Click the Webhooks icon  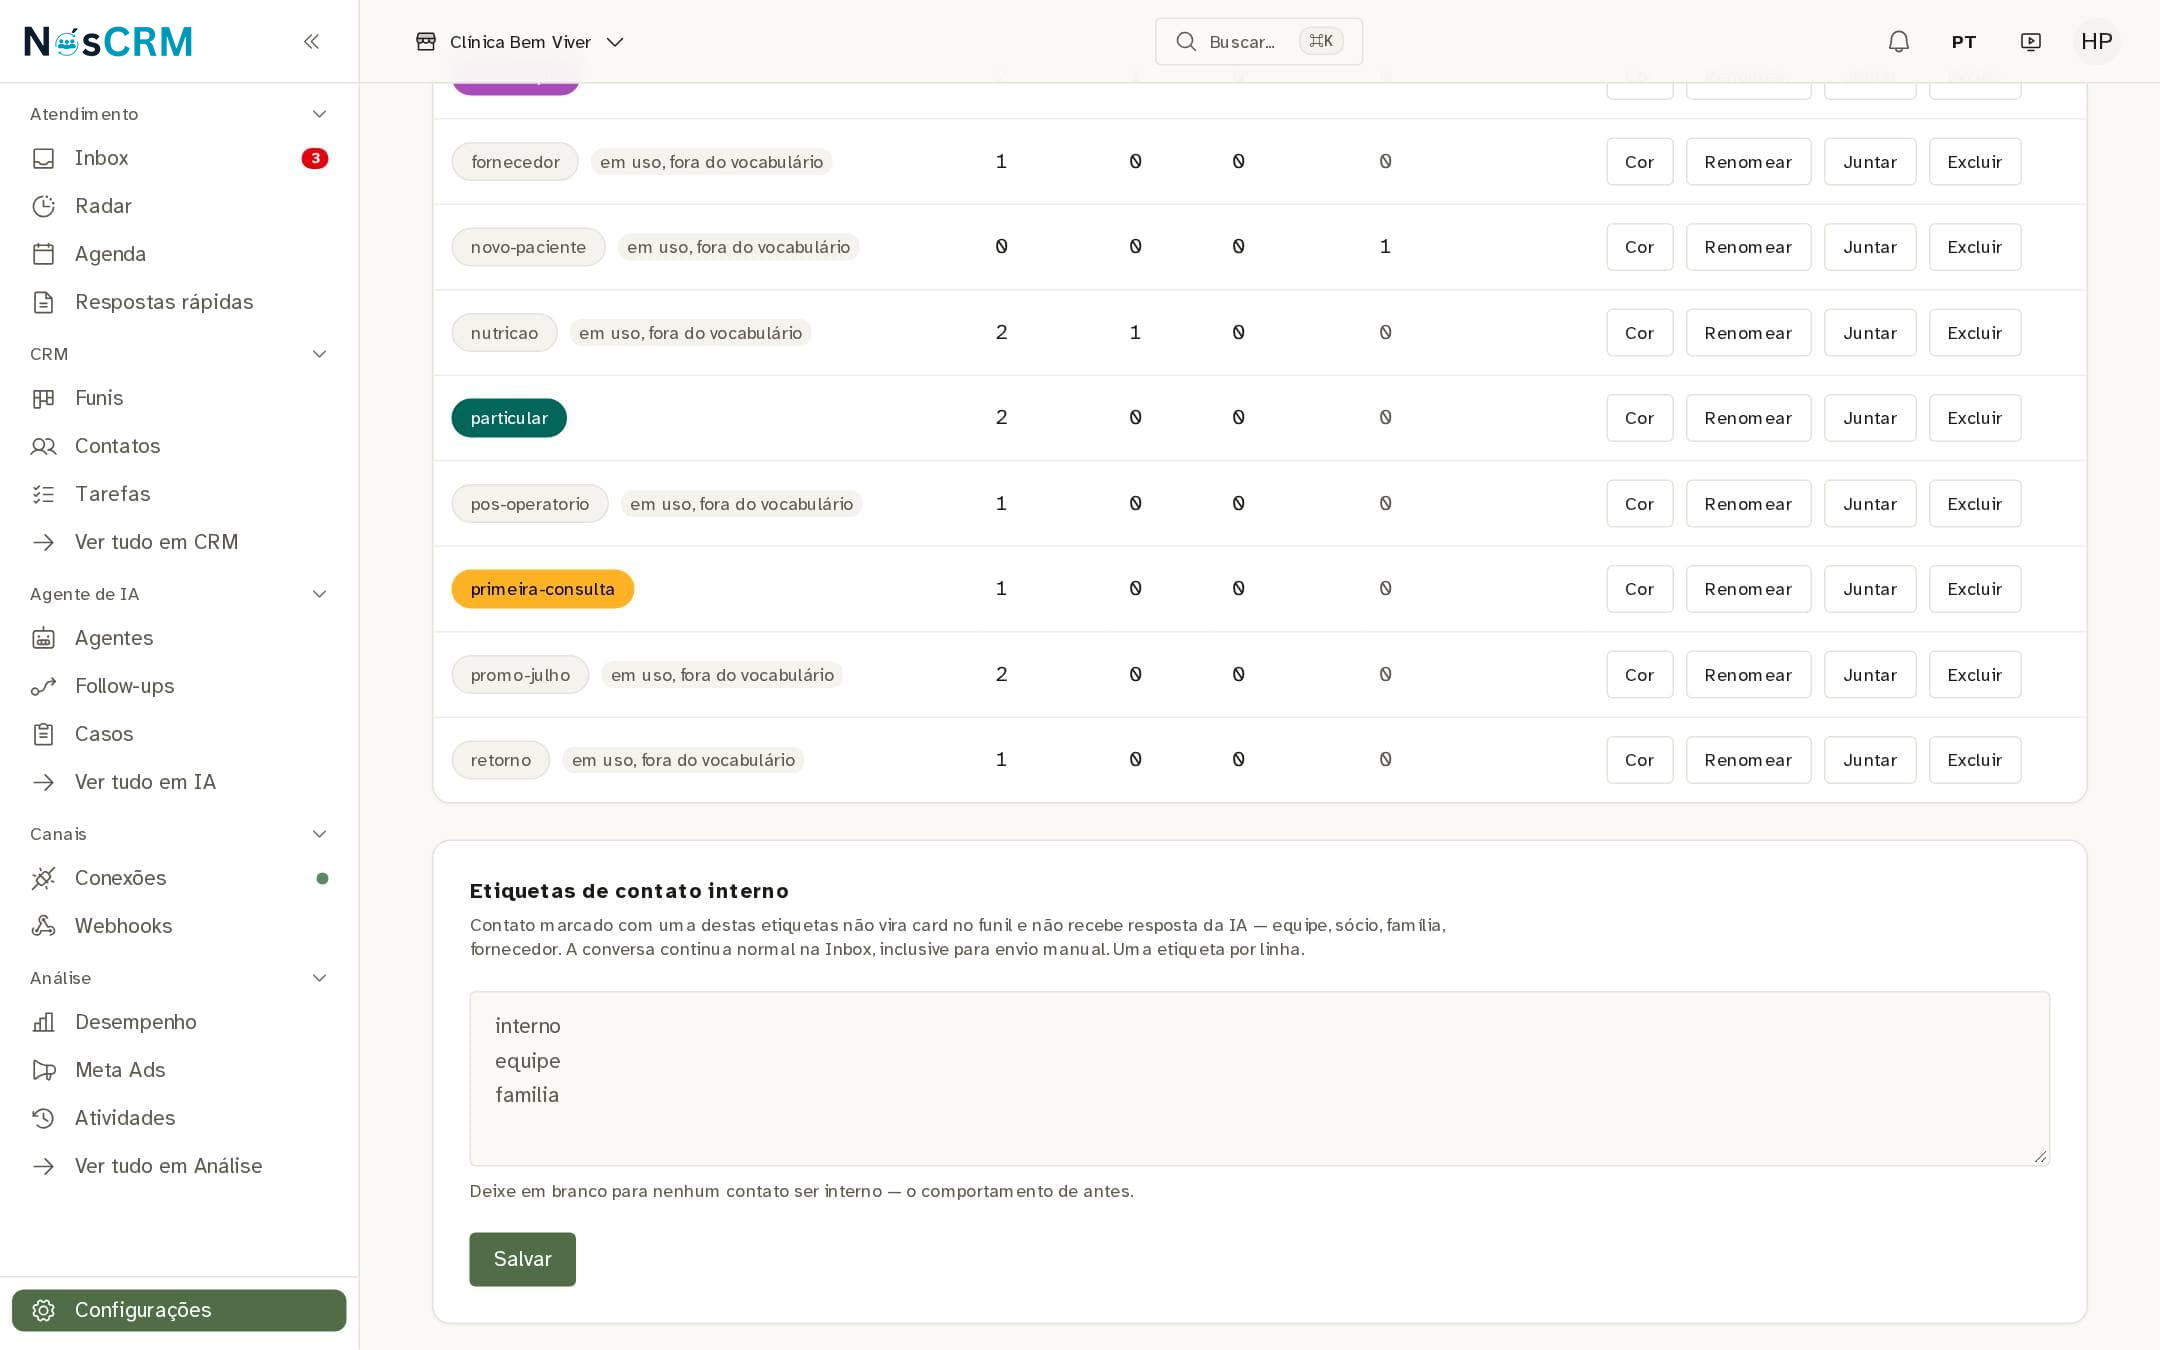pyautogui.click(x=43, y=926)
